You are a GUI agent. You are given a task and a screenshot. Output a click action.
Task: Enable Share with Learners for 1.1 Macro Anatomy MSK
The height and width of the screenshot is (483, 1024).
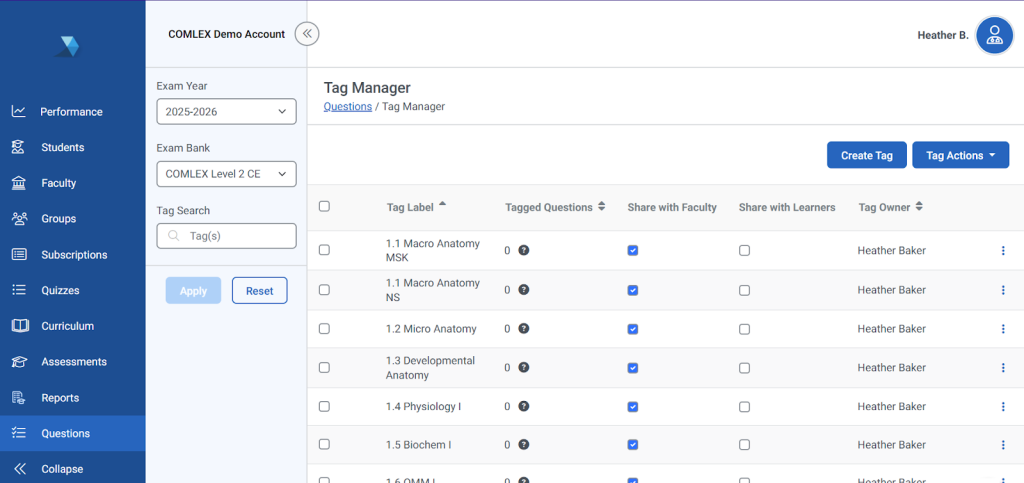744,251
